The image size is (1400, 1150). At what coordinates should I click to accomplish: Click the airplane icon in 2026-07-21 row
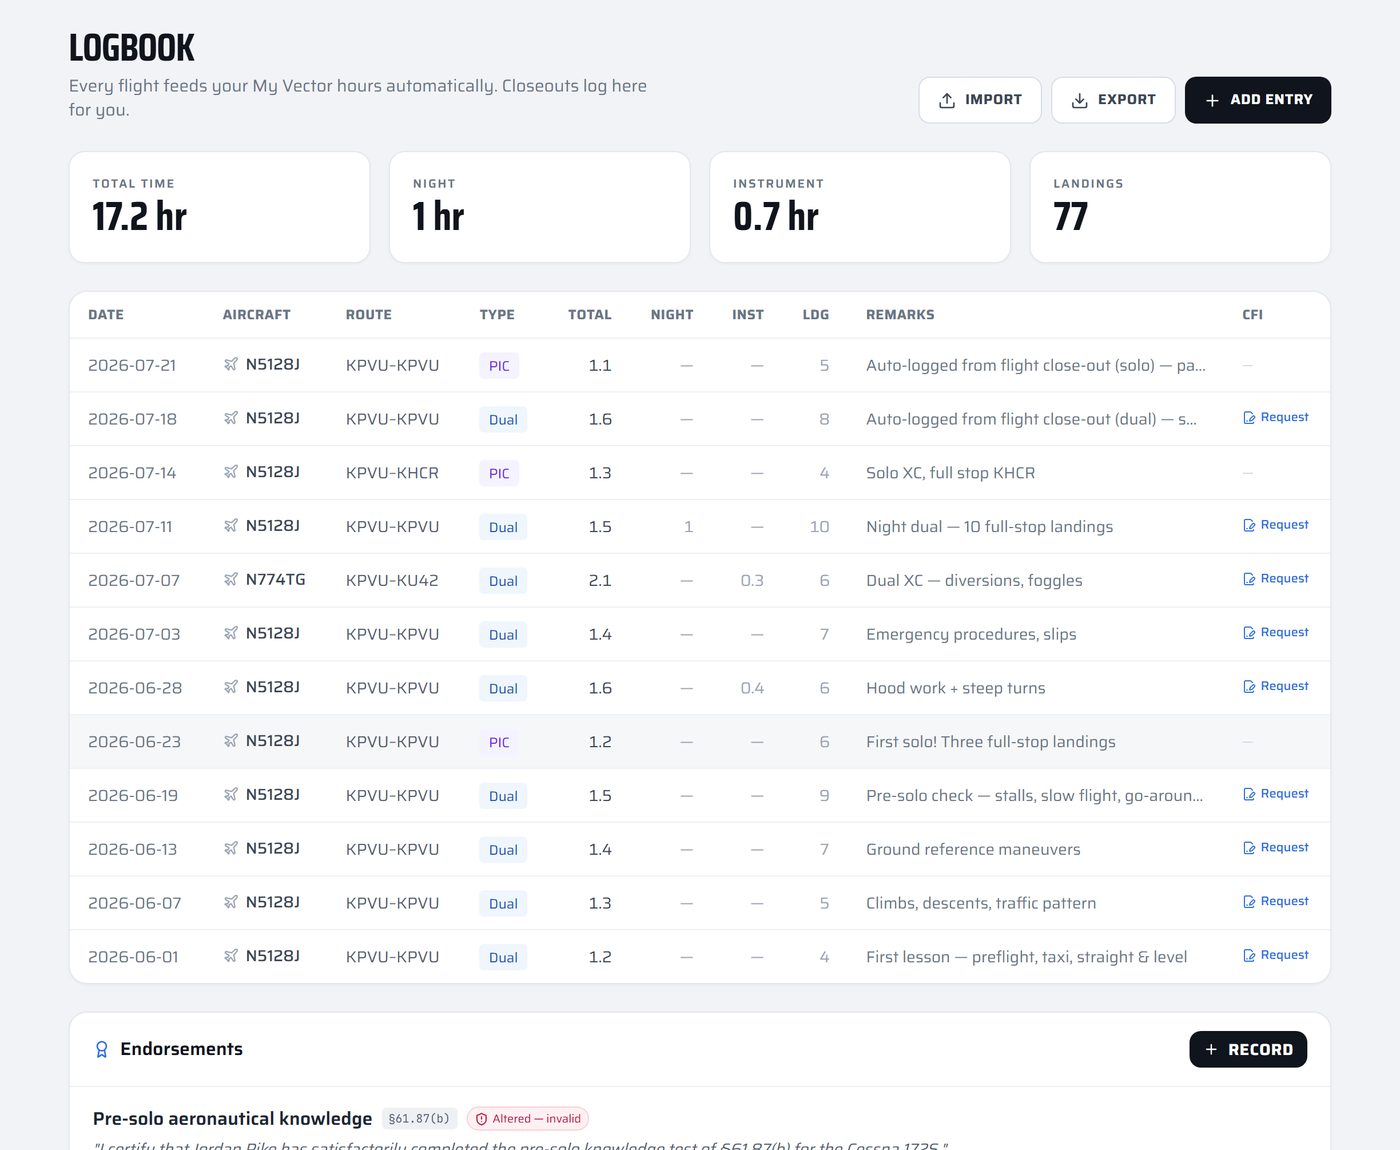(x=231, y=364)
